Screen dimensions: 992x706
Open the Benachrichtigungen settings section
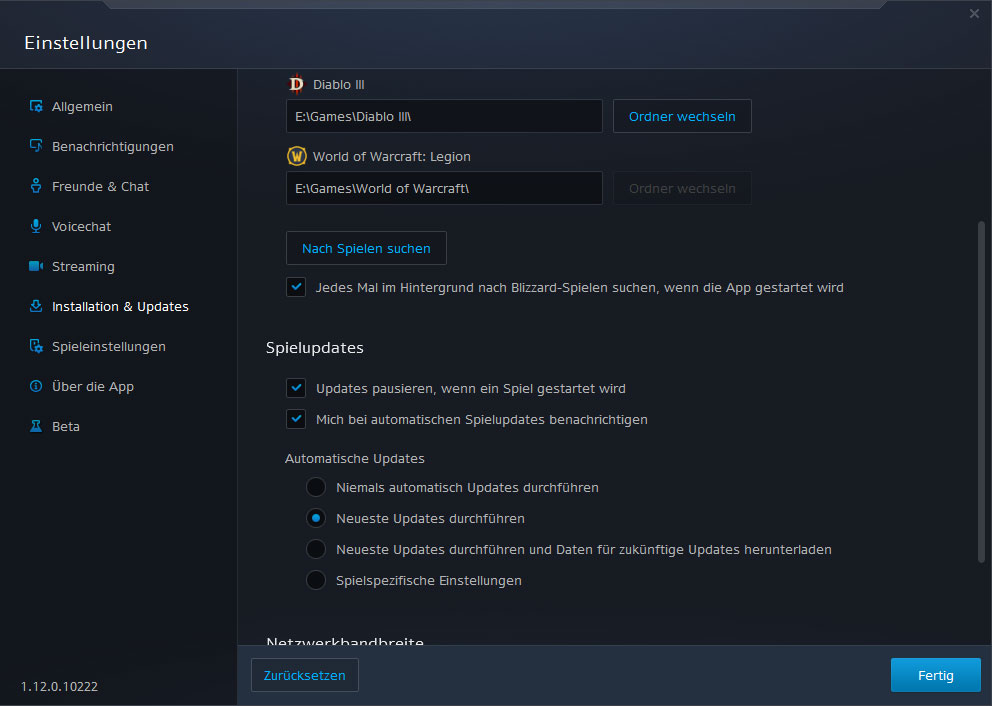[113, 146]
